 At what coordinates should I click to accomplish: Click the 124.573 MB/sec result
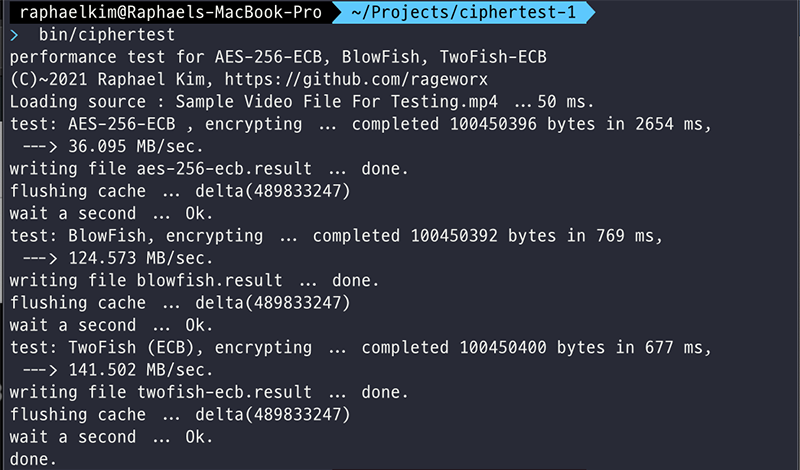(140, 258)
